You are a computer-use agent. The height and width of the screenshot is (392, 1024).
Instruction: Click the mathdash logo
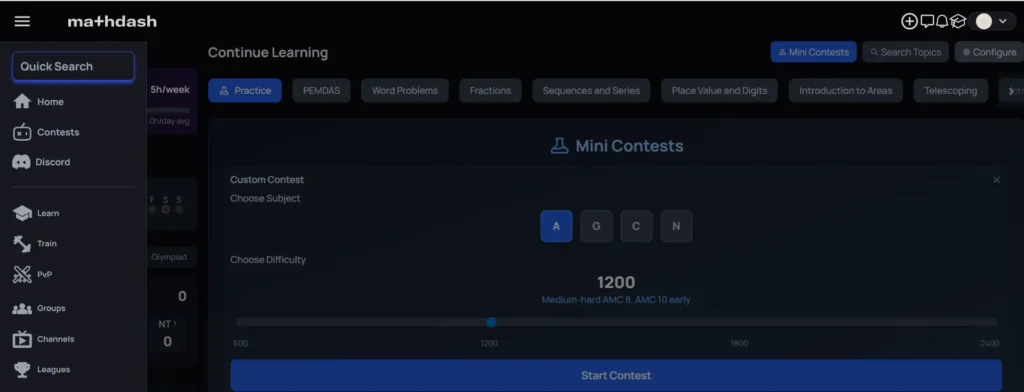pyautogui.click(x=112, y=22)
